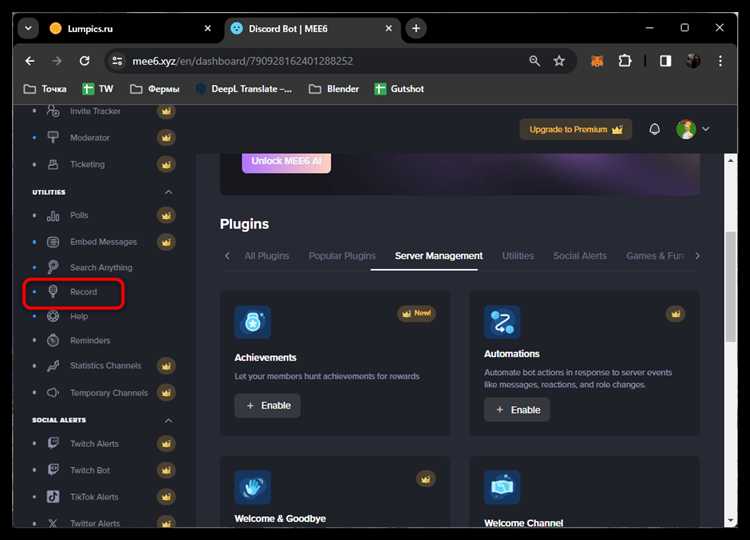The image size is (750, 540).
Task: Show more plugin category tabs
Action: pos(698,256)
